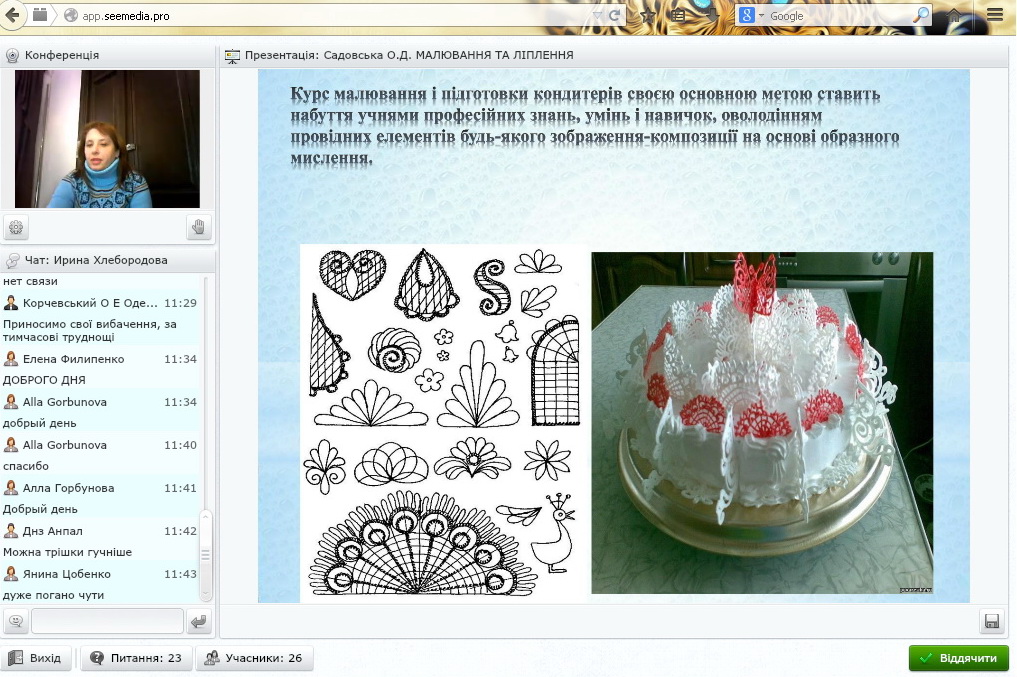
Task: Open the Питання: 23 questions list
Action: pos(136,658)
